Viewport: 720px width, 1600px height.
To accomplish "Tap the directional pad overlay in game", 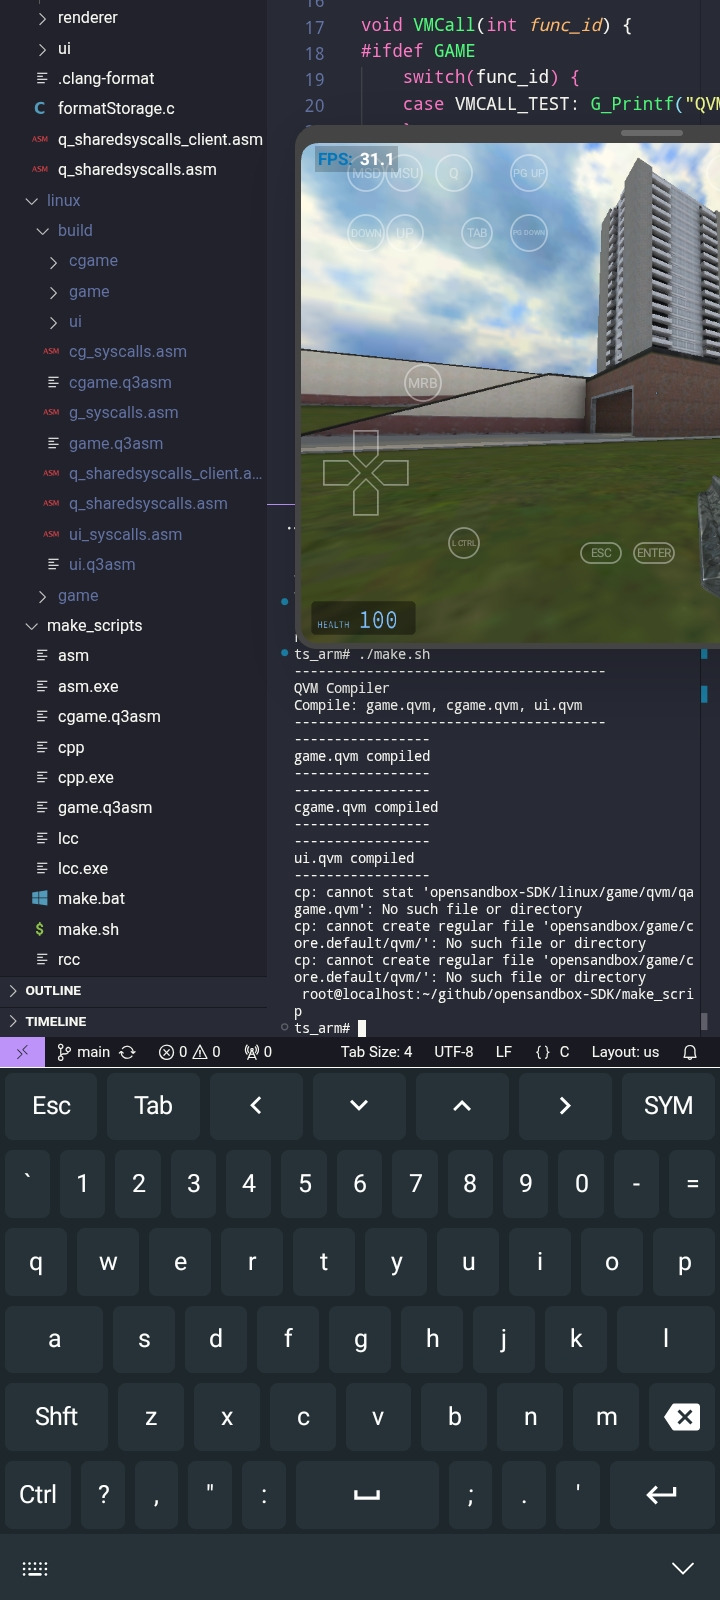I will tap(366, 472).
